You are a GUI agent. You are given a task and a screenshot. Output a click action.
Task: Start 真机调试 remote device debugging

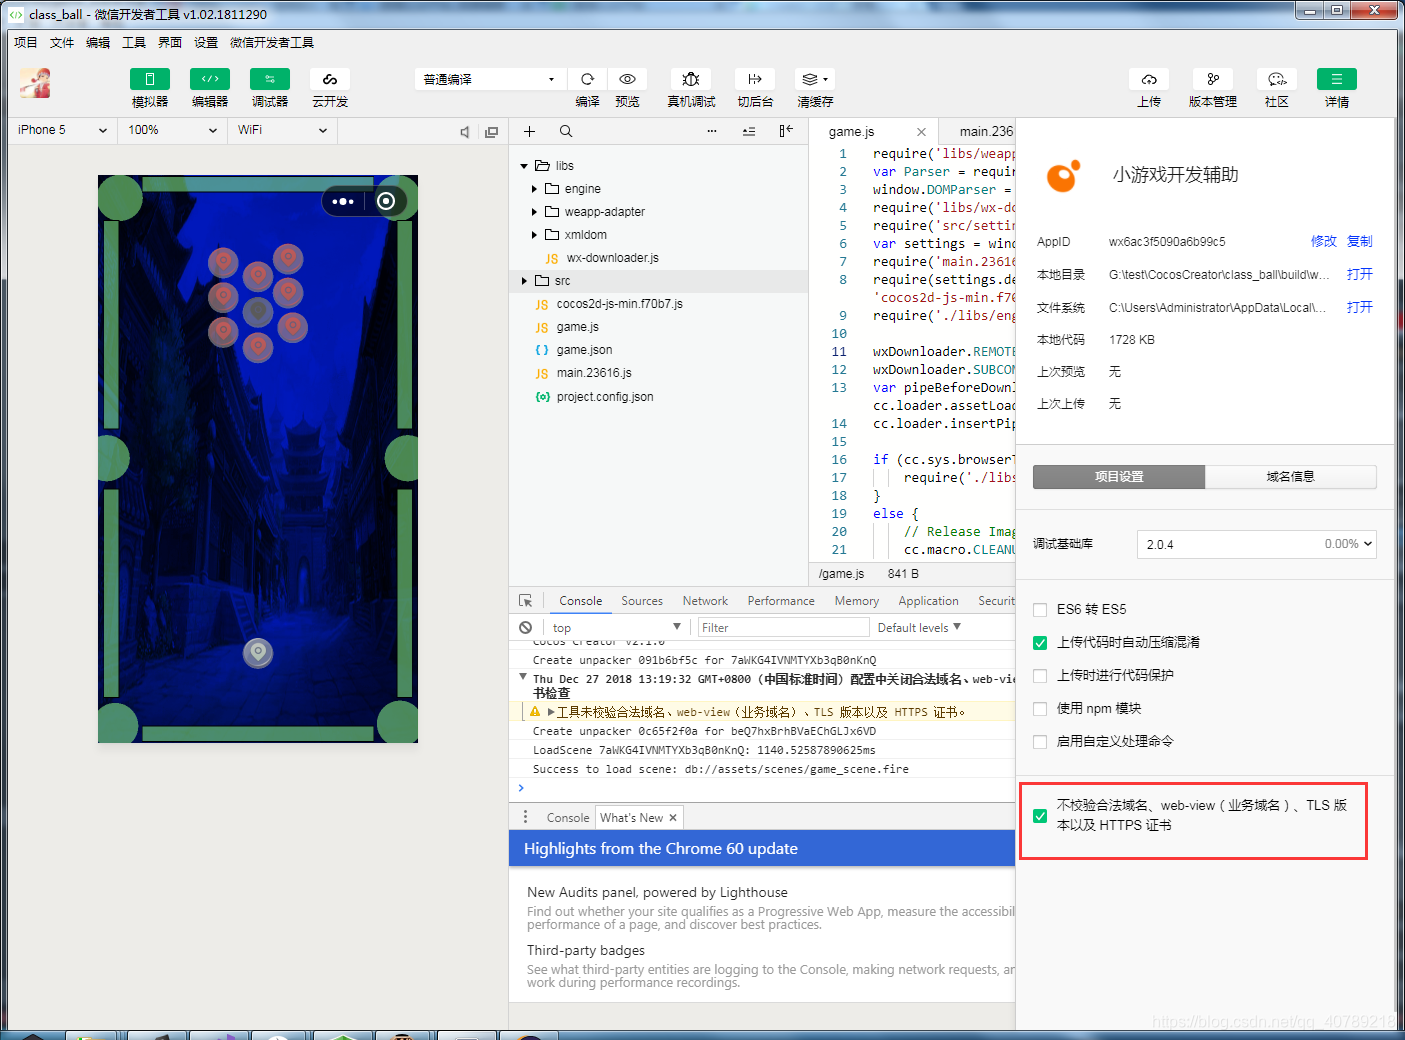coord(691,79)
